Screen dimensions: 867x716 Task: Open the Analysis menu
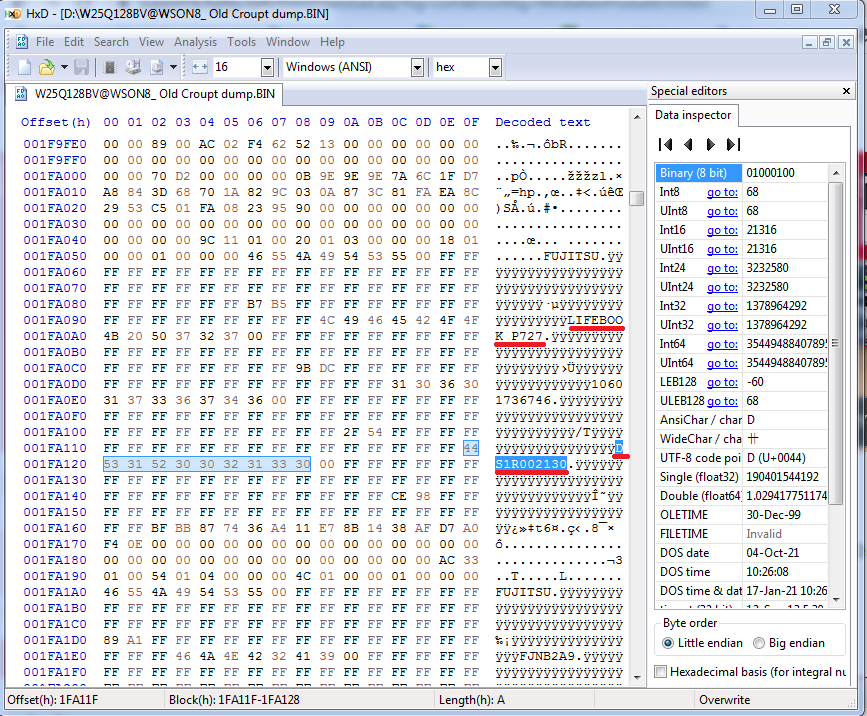[x=195, y=42]
